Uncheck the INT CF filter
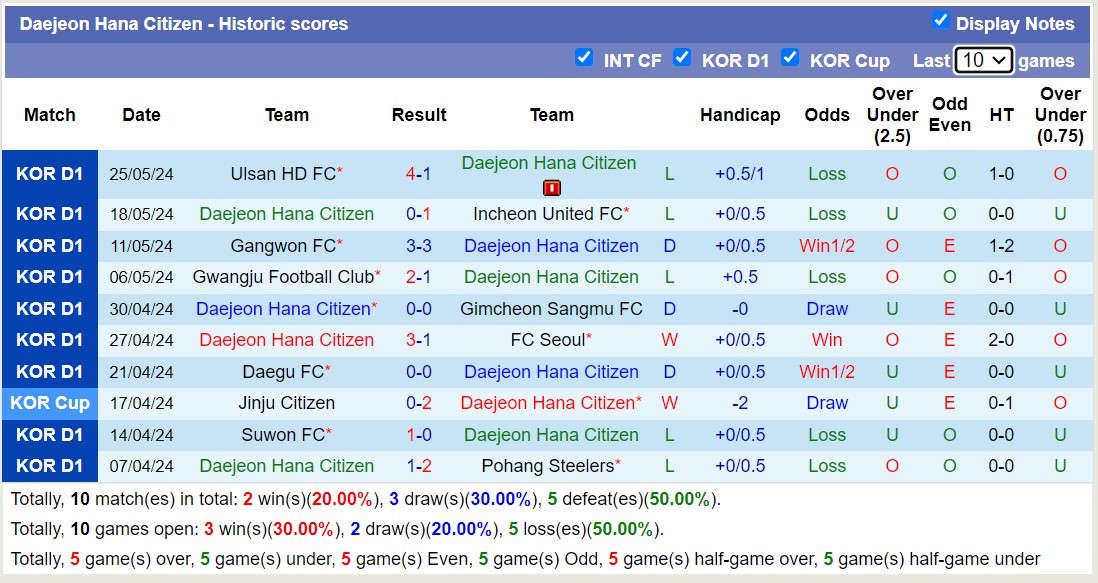 [584, 58]
